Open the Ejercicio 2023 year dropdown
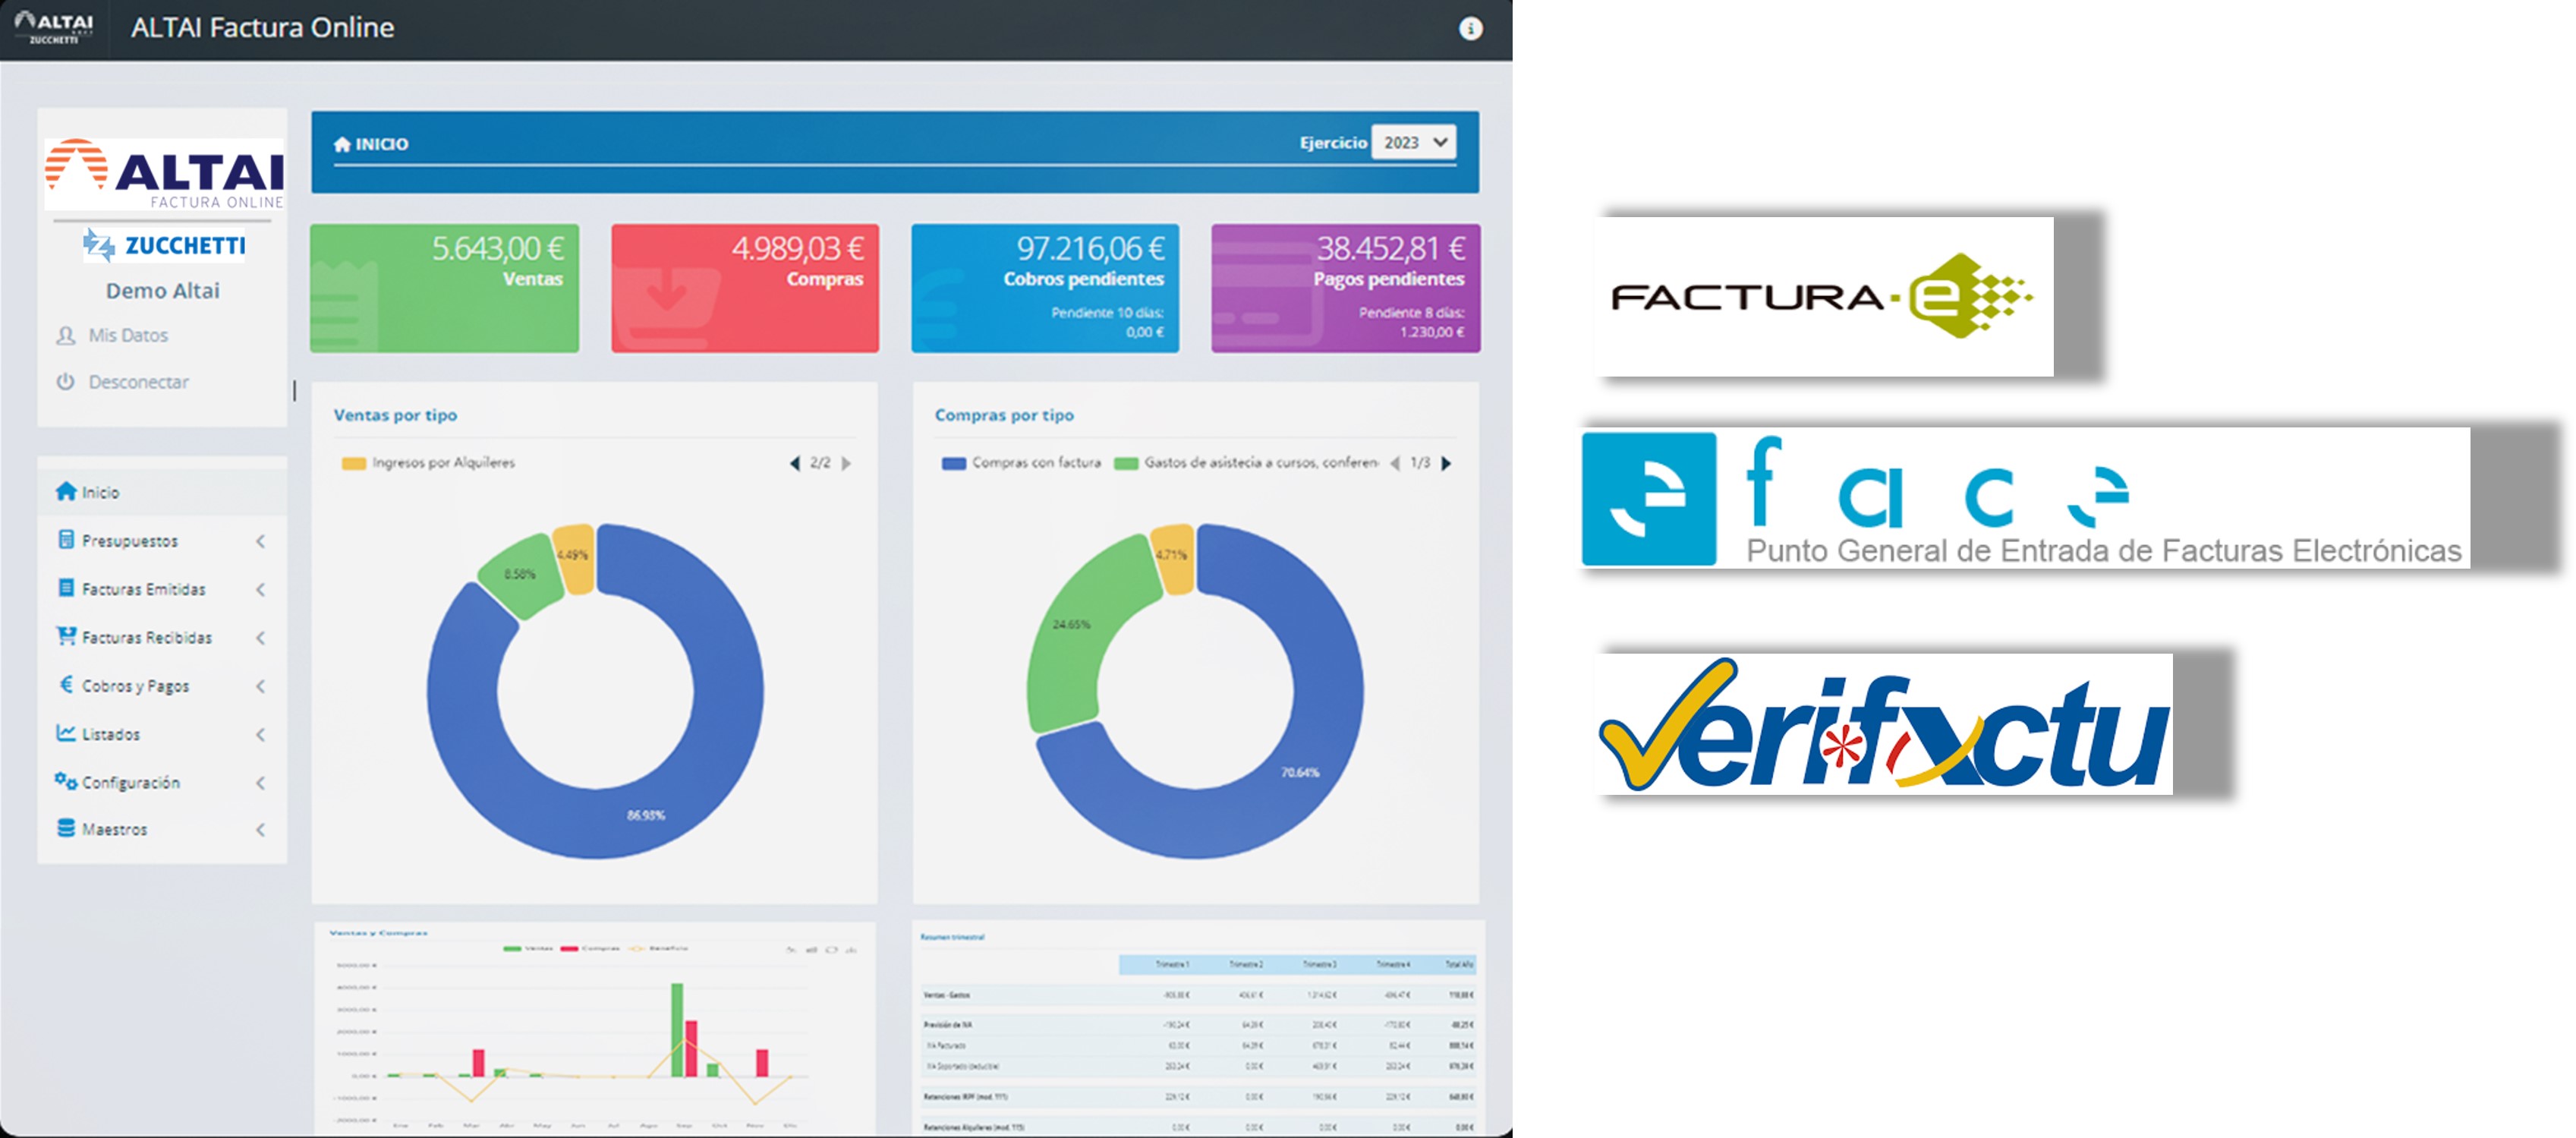The height and width of the screenshot is (1138, 2576). coord(1413,142)
